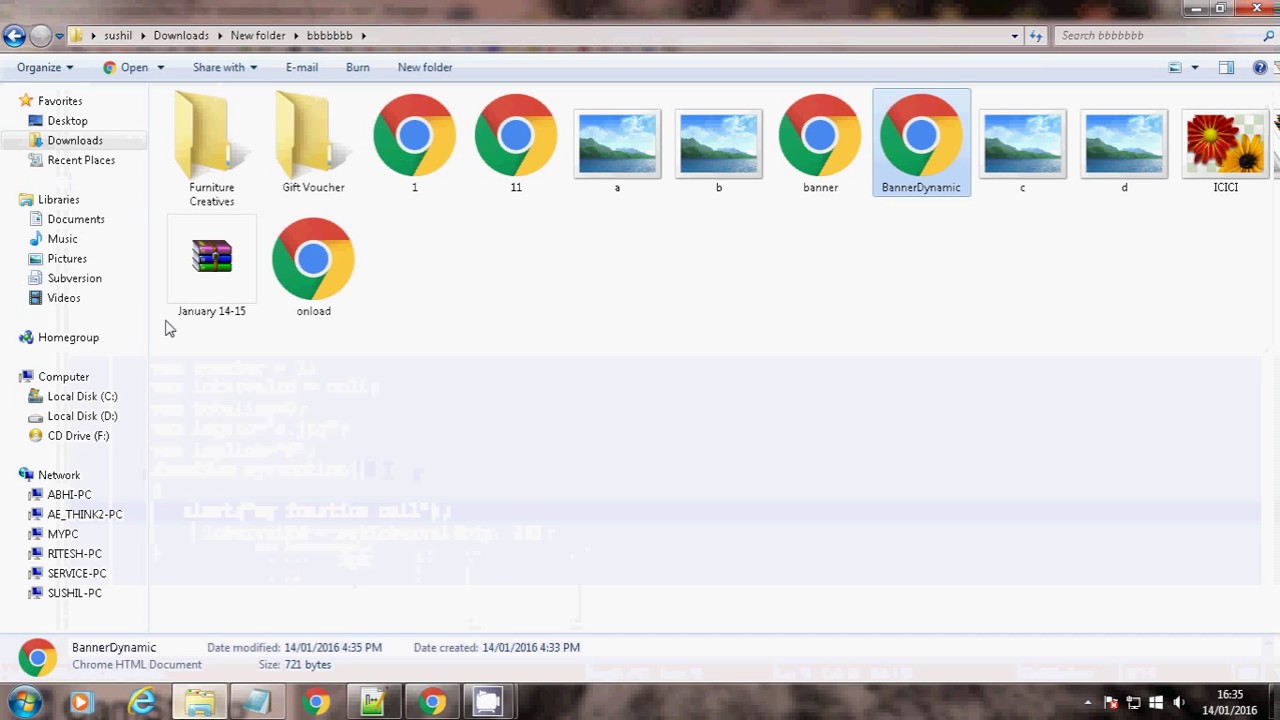
Task: Select the Chrome HTML file named 1
Action: [x=414, y=143]
